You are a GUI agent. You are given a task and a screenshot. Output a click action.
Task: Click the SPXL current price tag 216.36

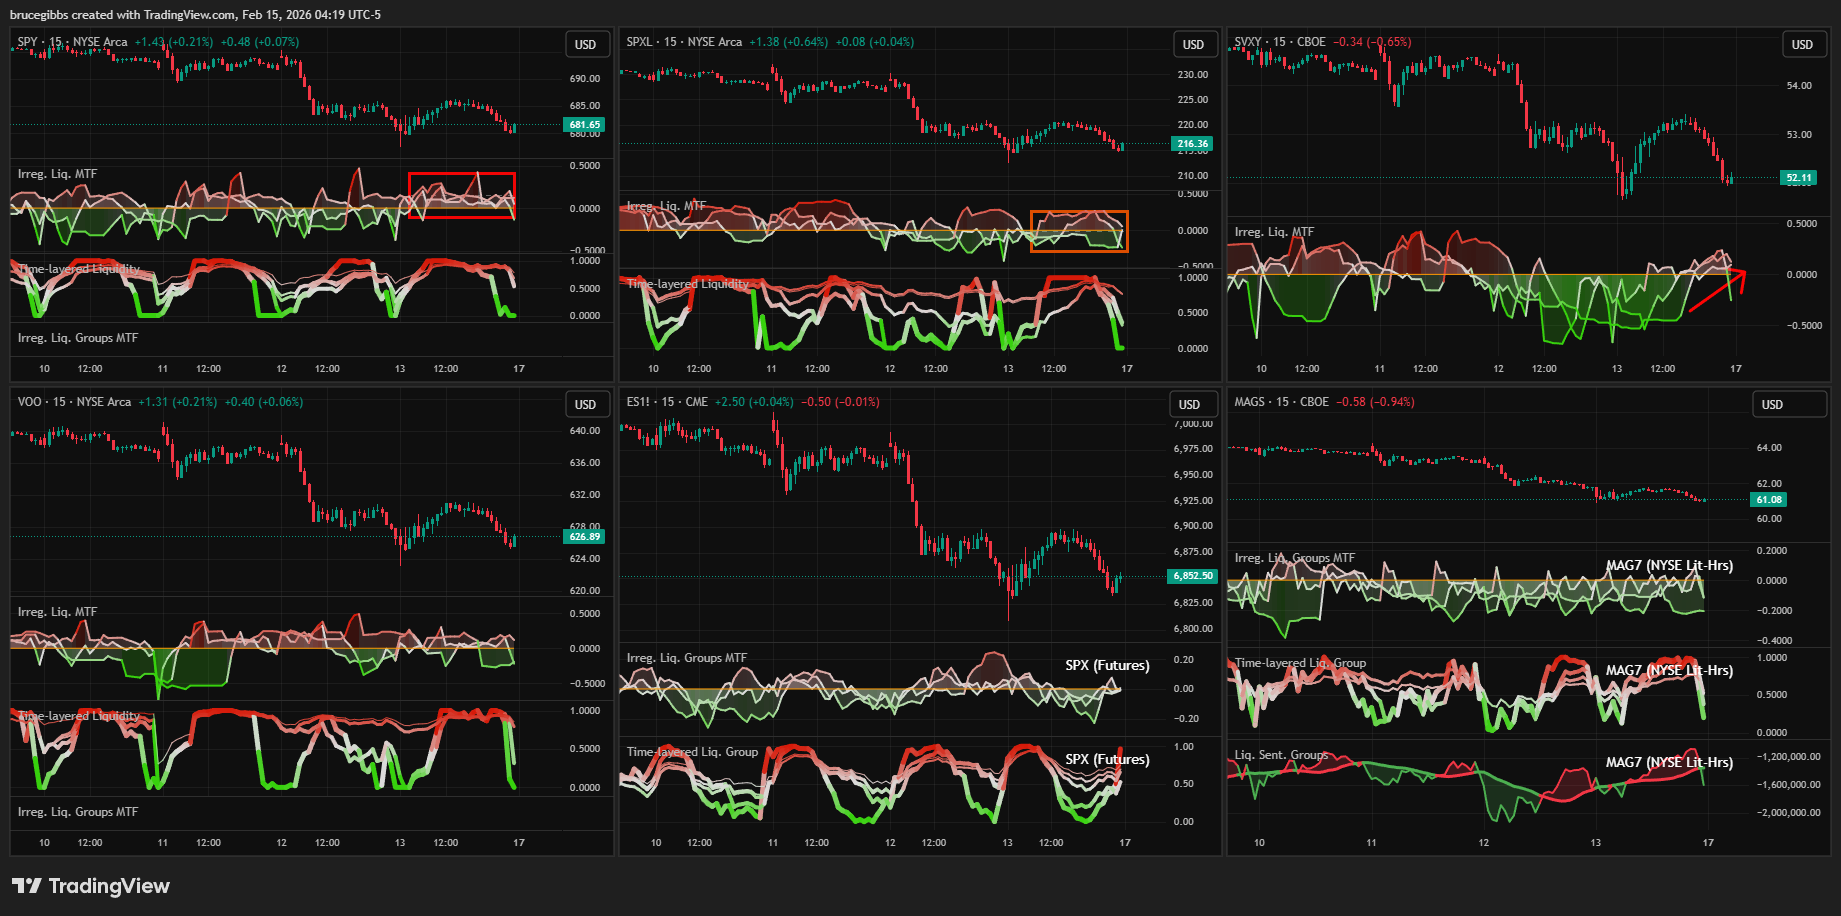(1192, 144)
